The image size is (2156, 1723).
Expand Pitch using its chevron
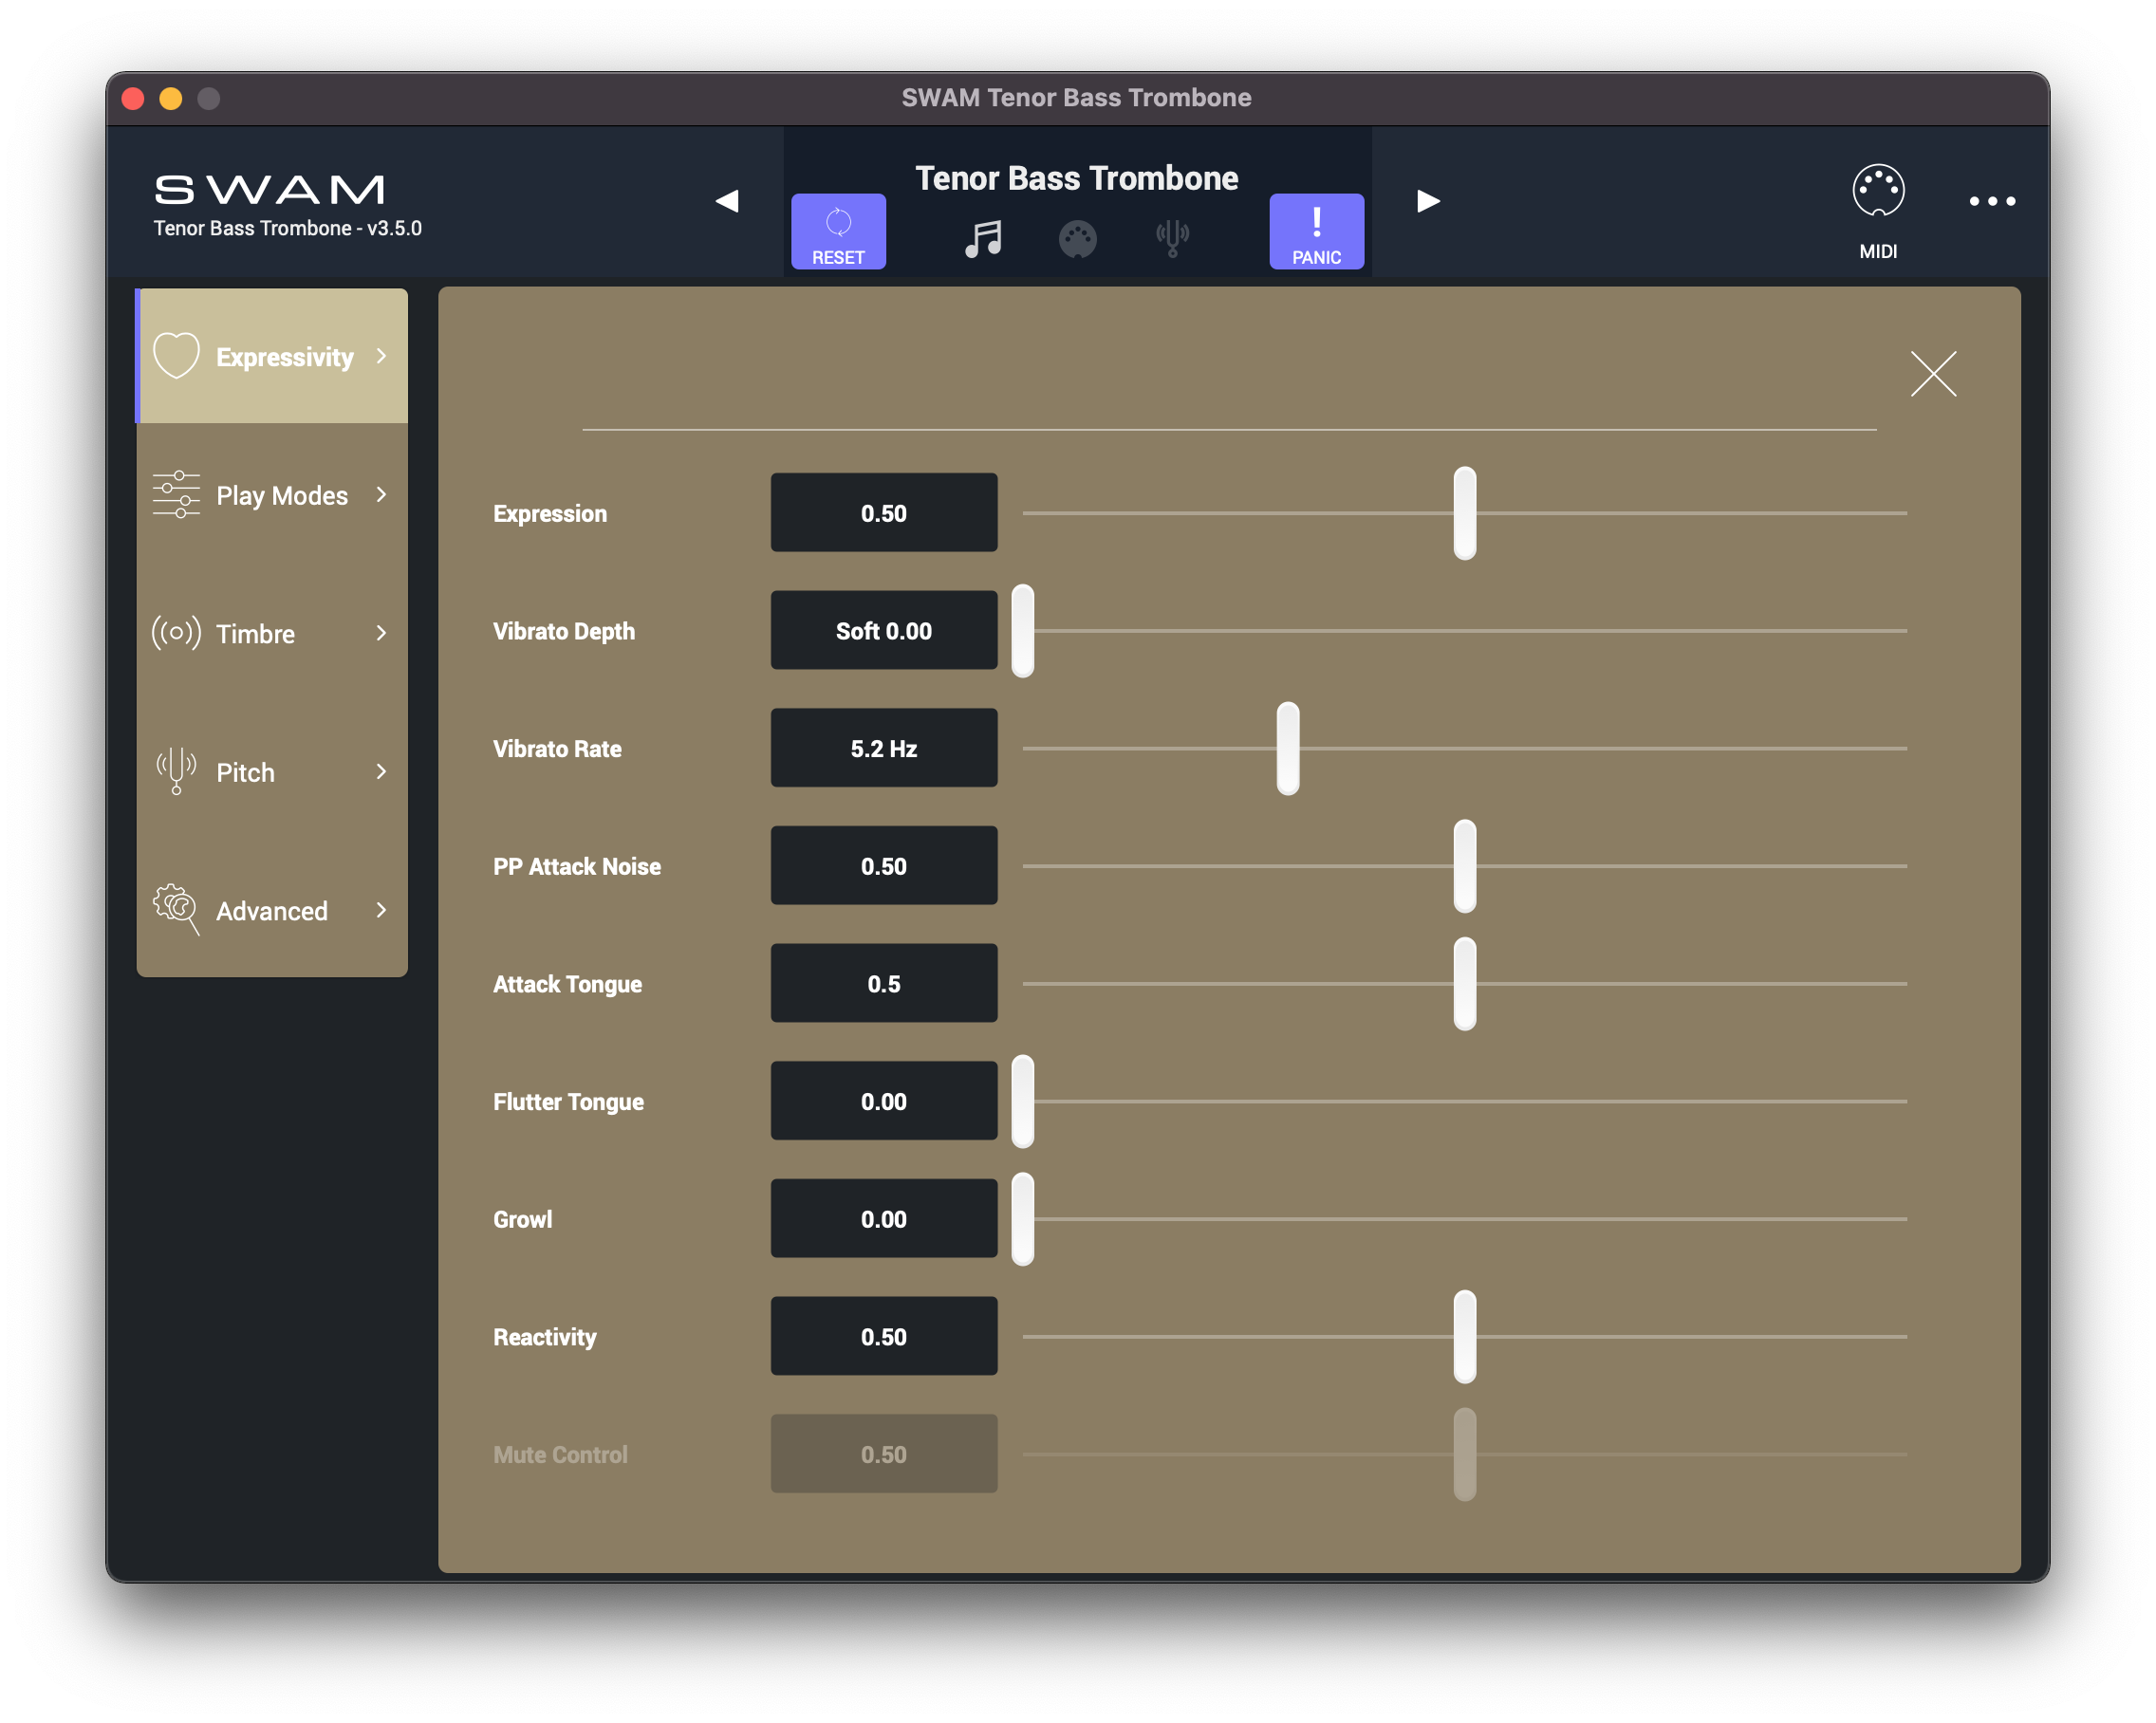381,771
